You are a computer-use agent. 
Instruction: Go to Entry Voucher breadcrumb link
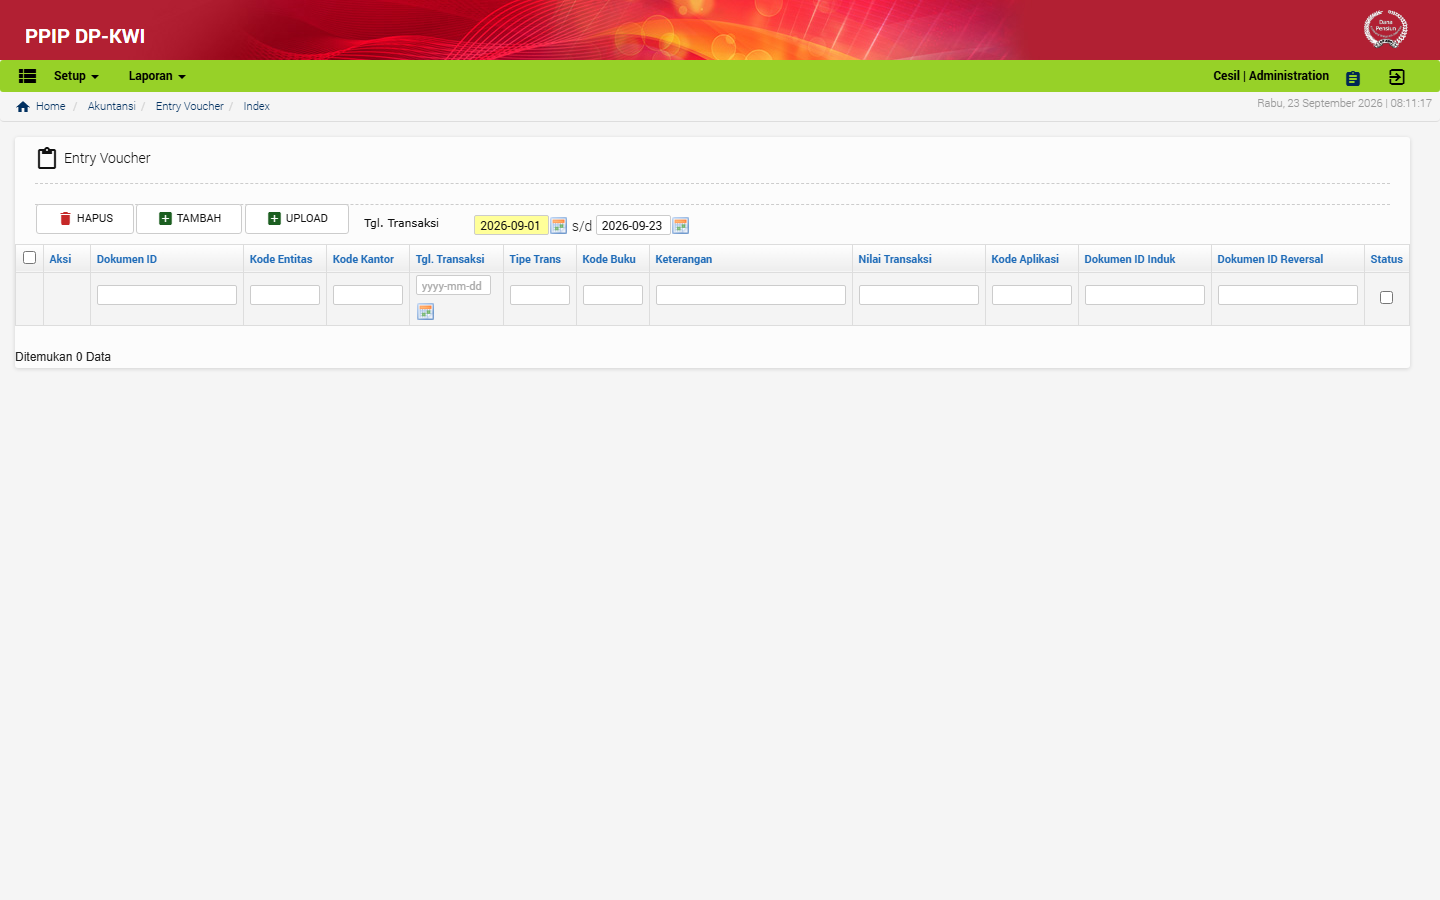(190, 106)
